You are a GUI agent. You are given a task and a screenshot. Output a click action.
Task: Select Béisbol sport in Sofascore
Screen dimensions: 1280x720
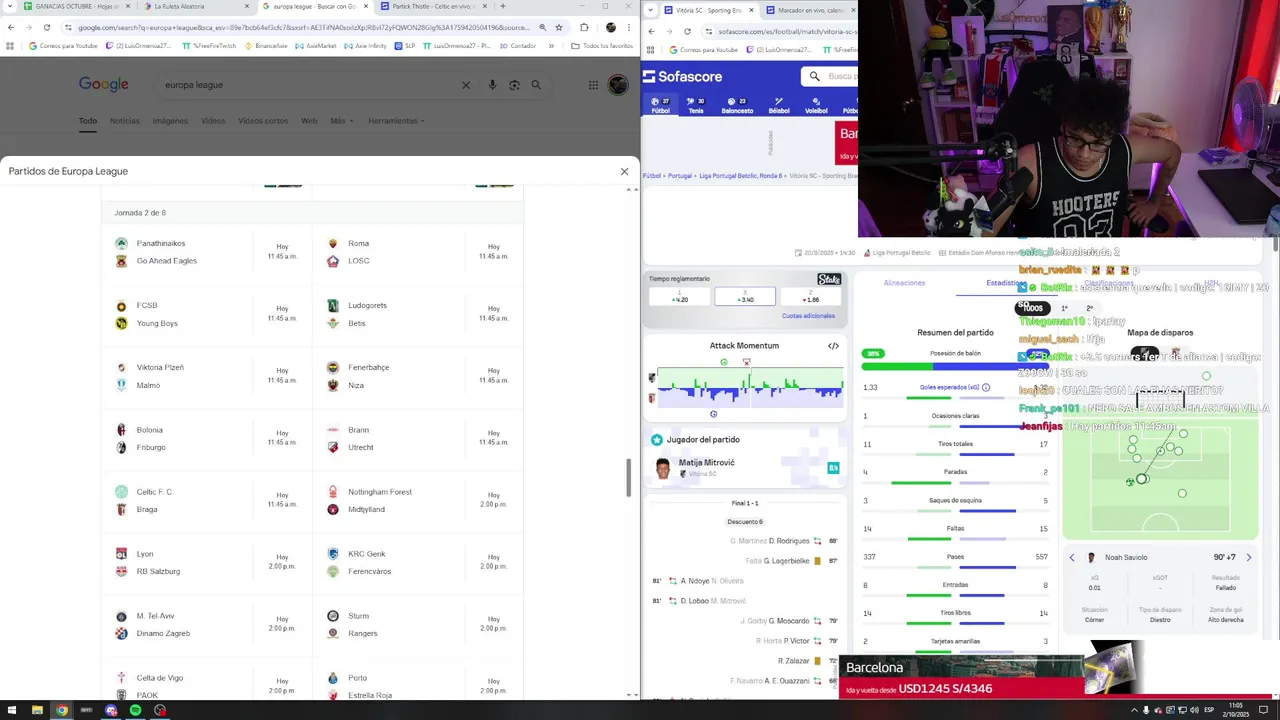tap(779, 105)
